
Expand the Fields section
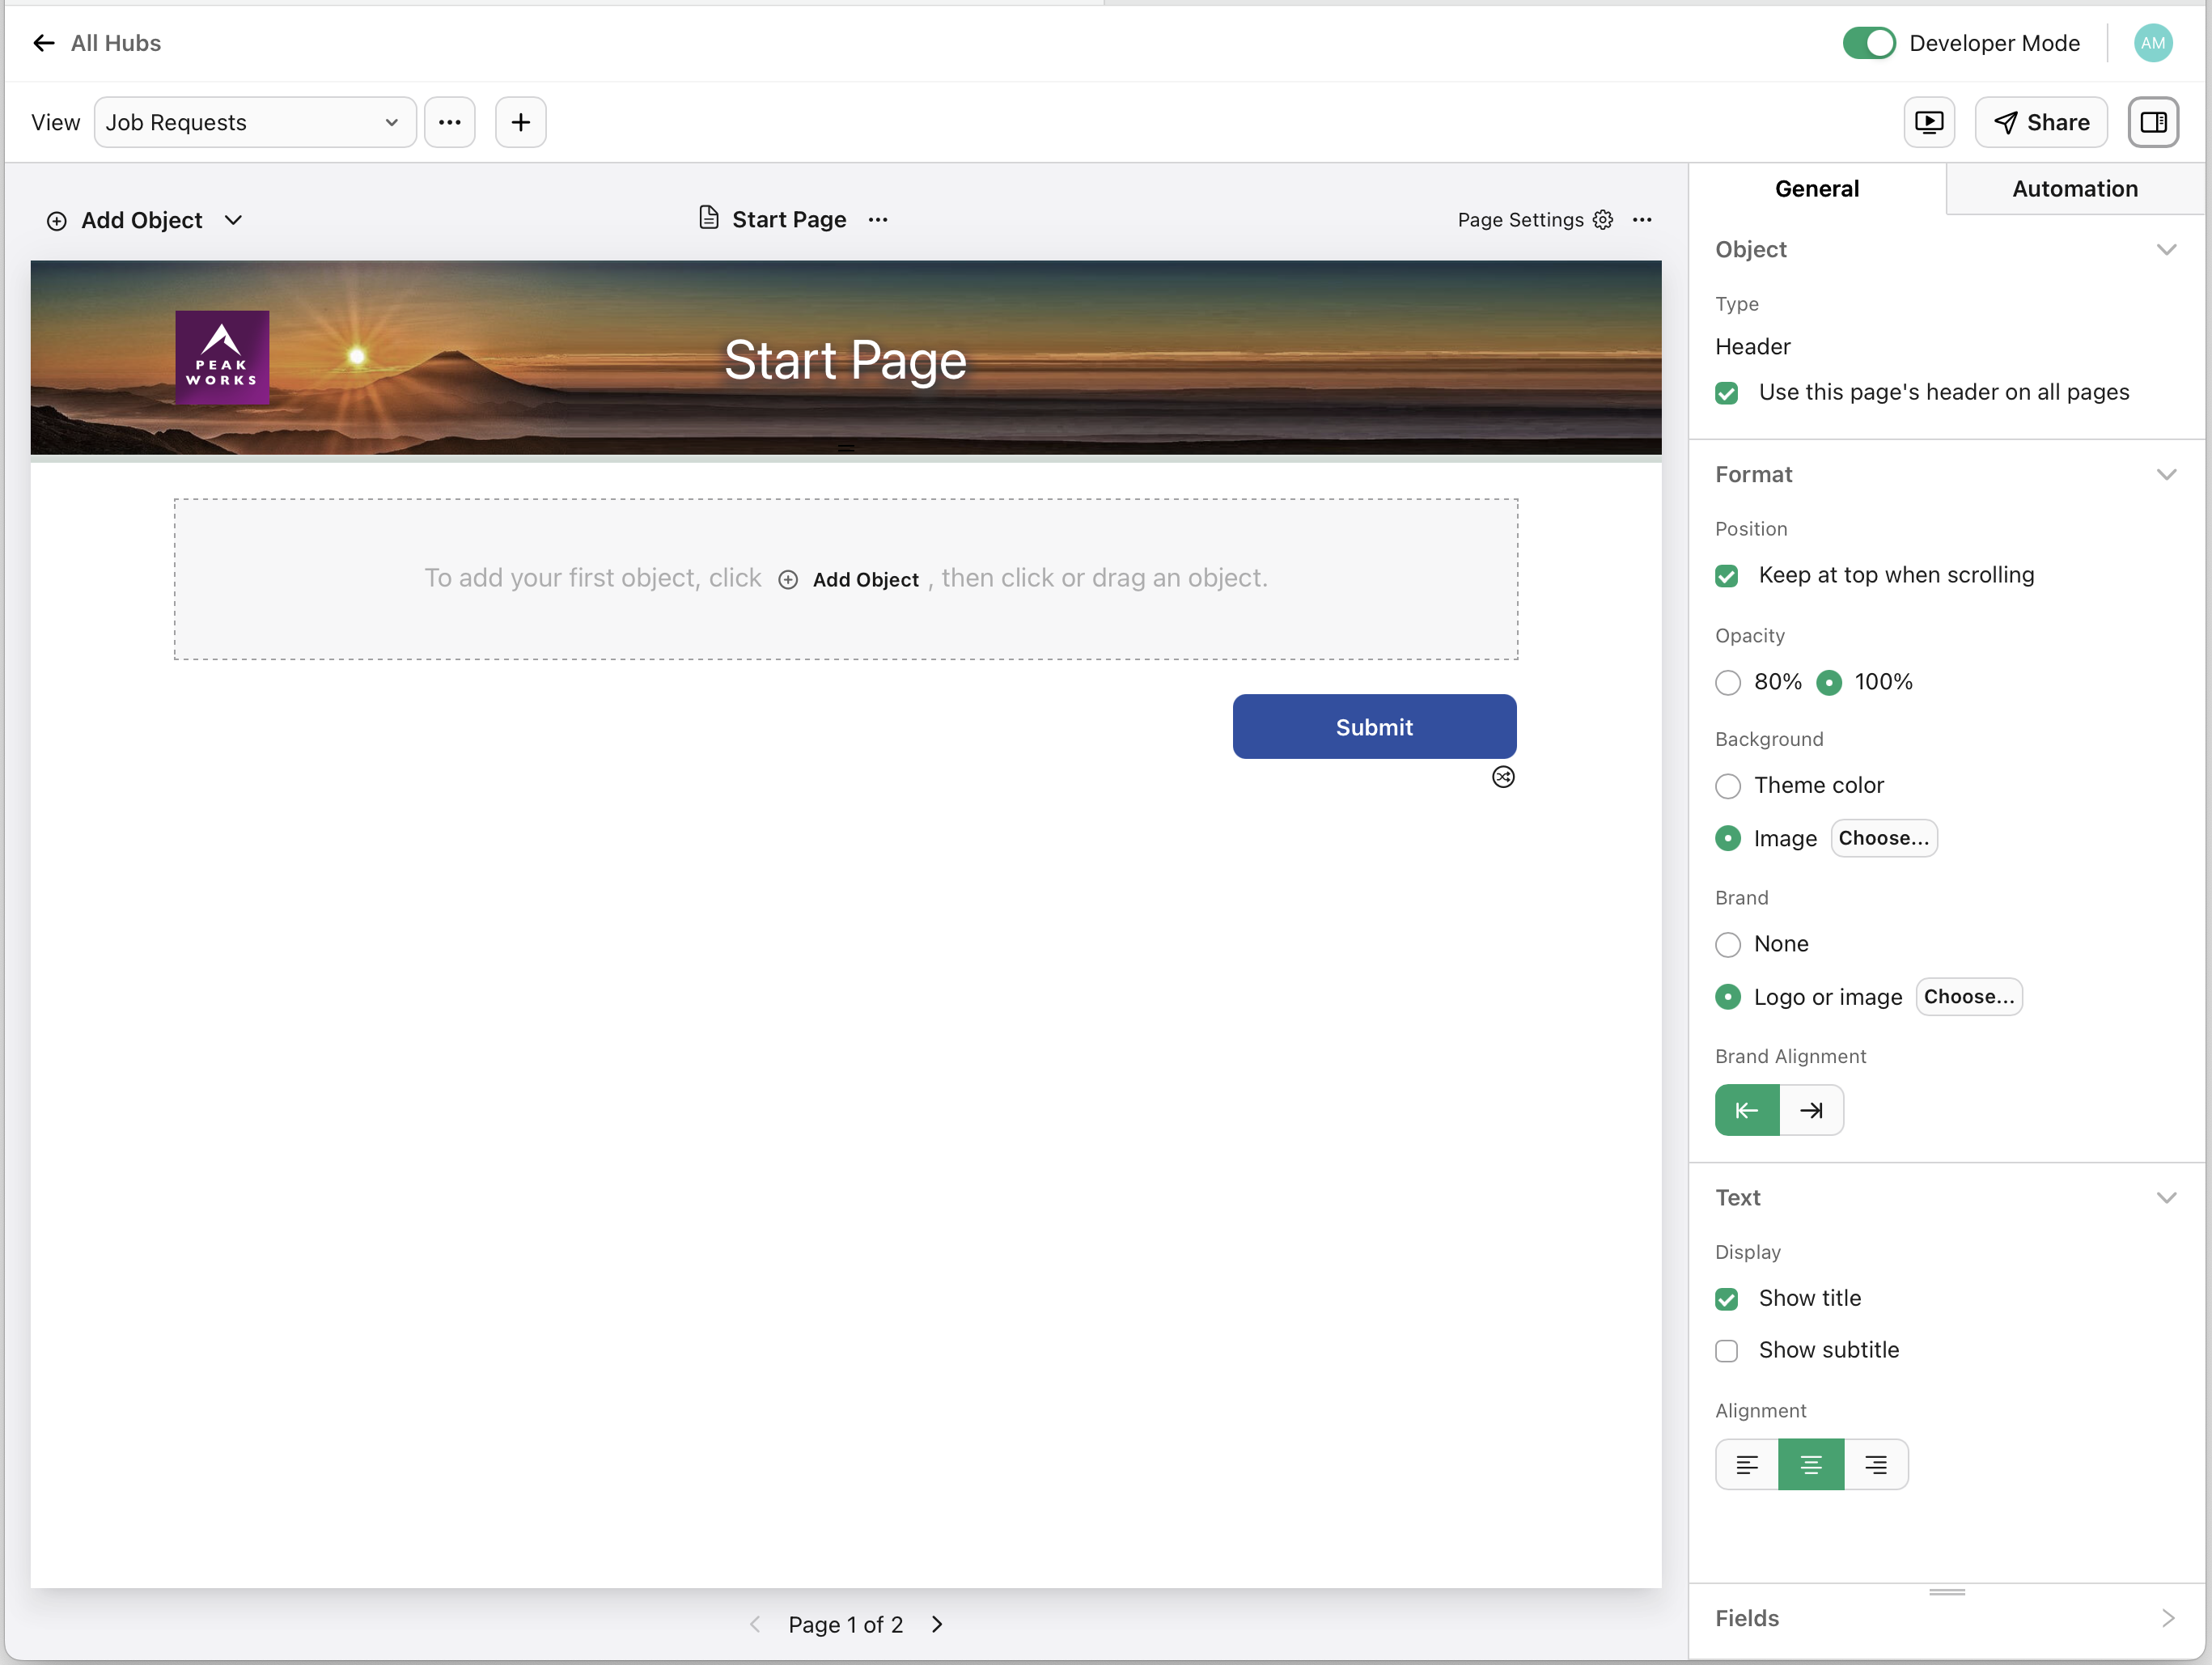[2167, 1617]
